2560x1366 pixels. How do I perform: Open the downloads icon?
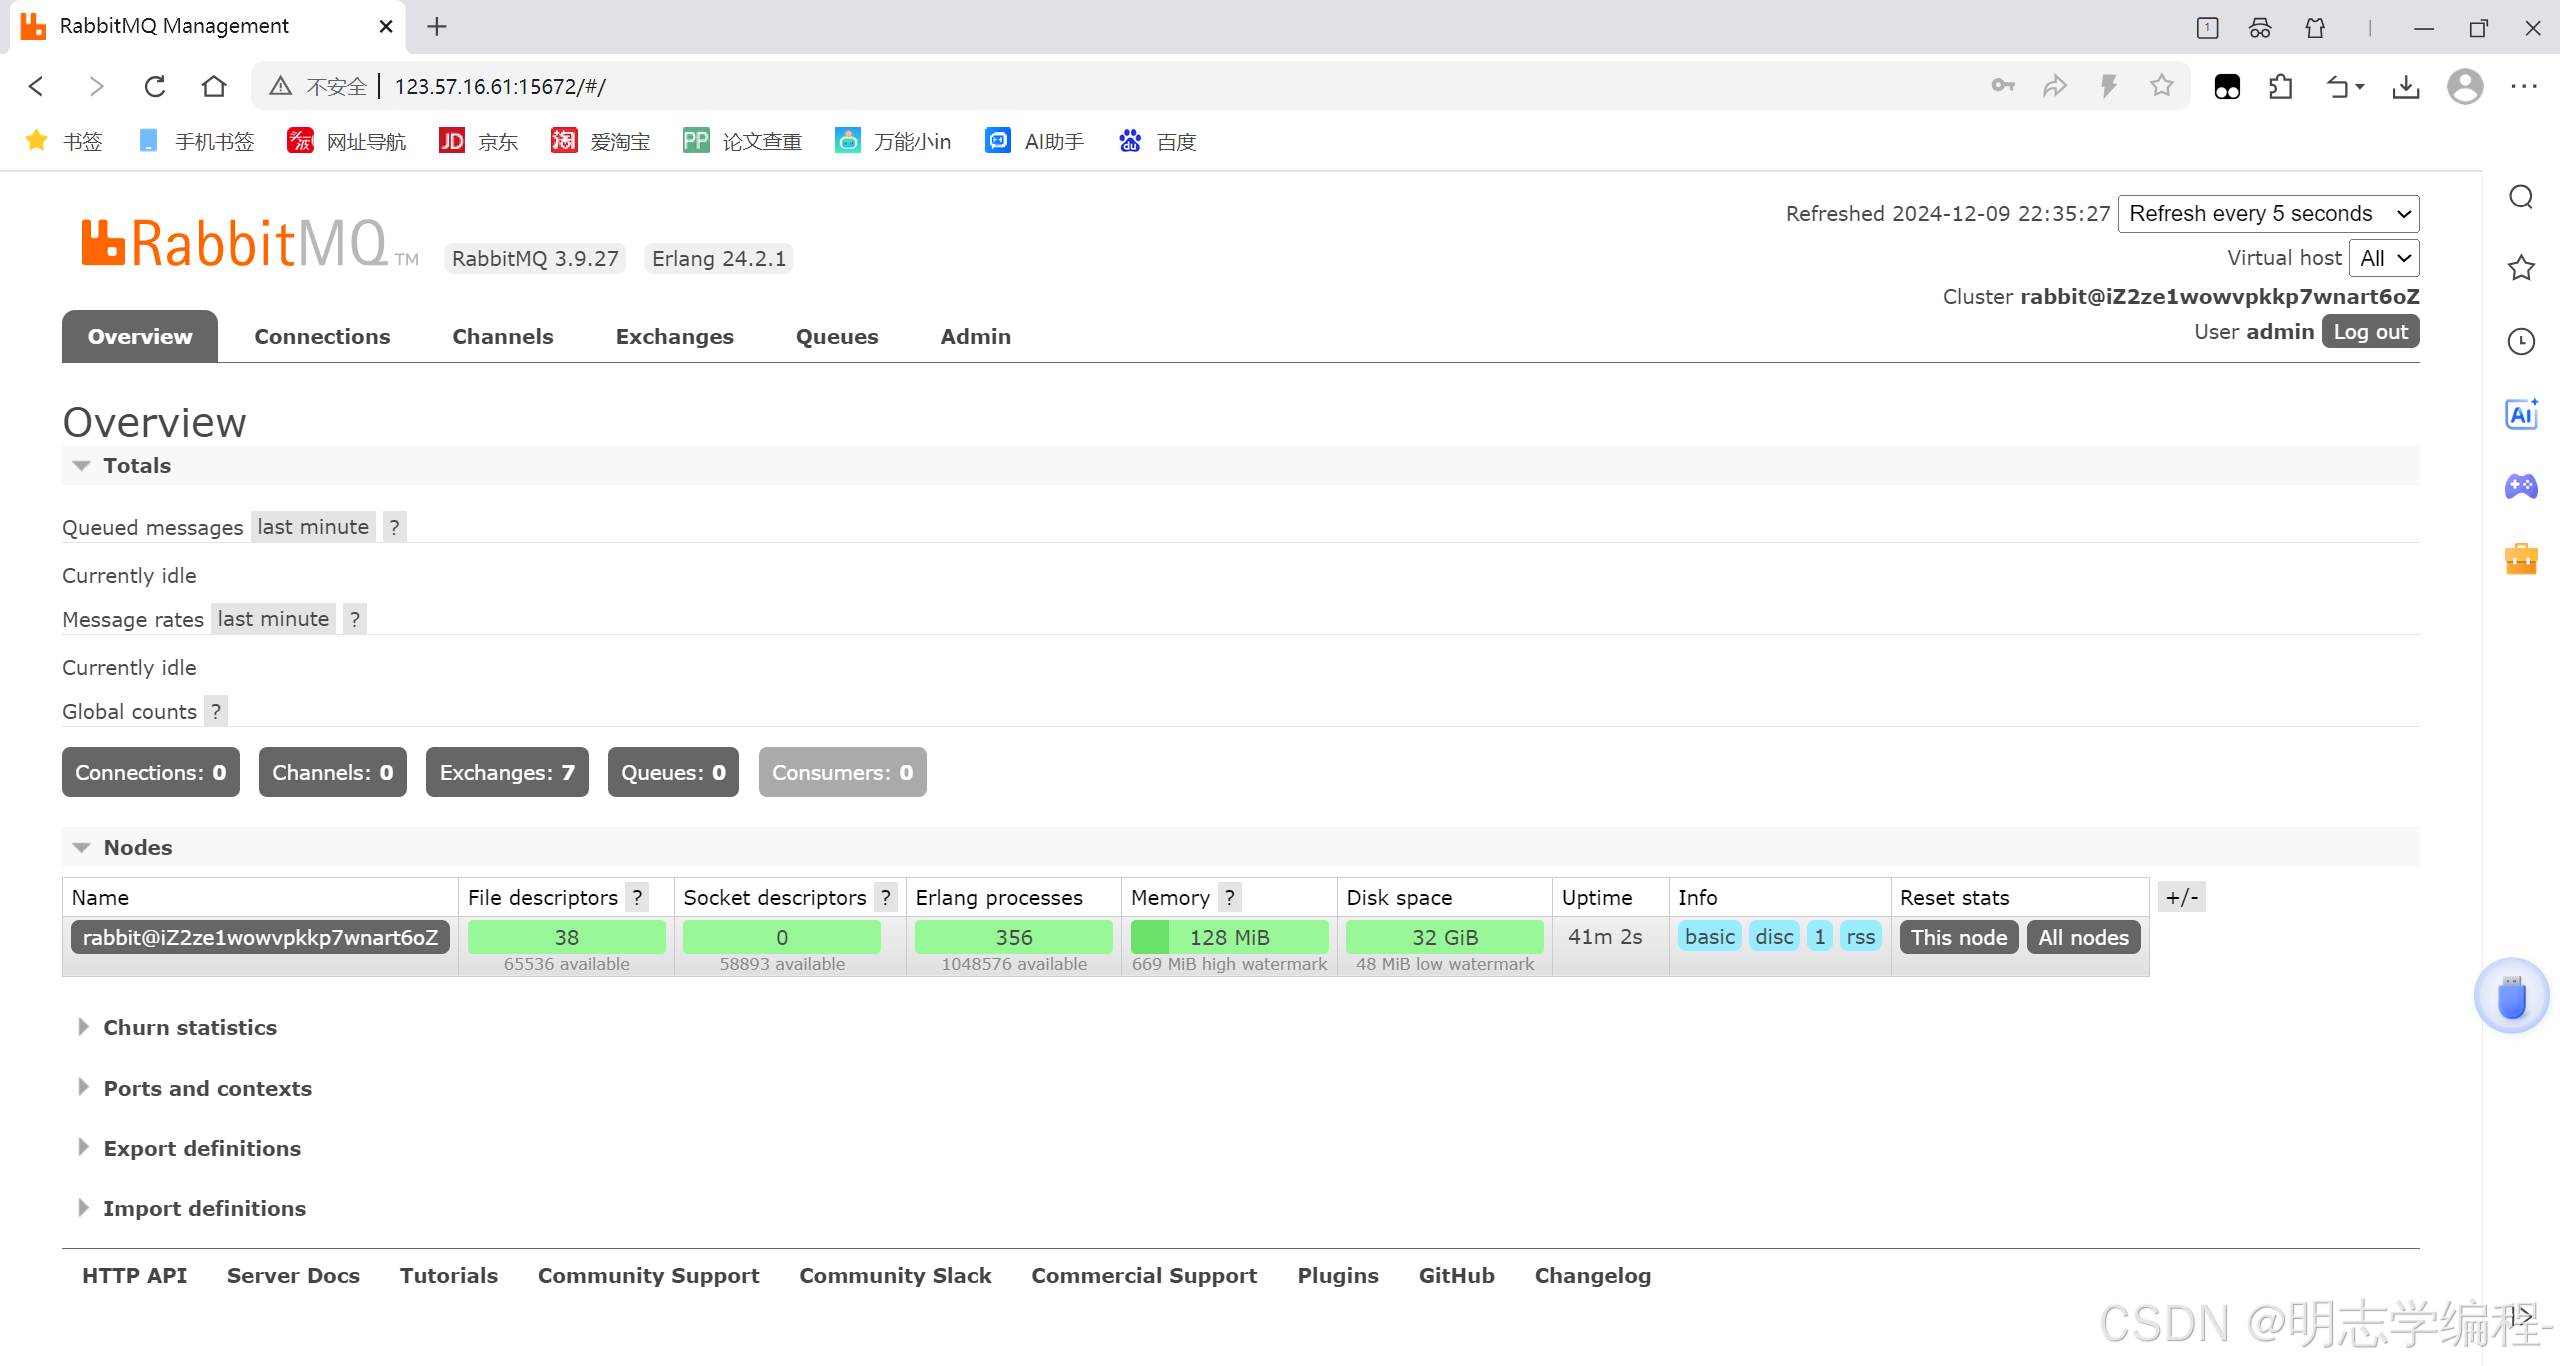(2406, 87)
